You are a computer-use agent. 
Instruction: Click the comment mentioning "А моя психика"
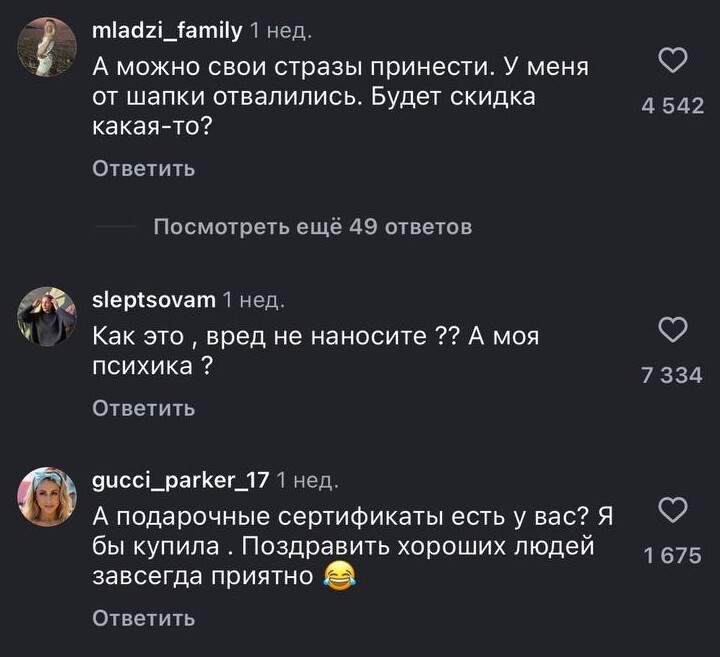(x=315, y=351)
